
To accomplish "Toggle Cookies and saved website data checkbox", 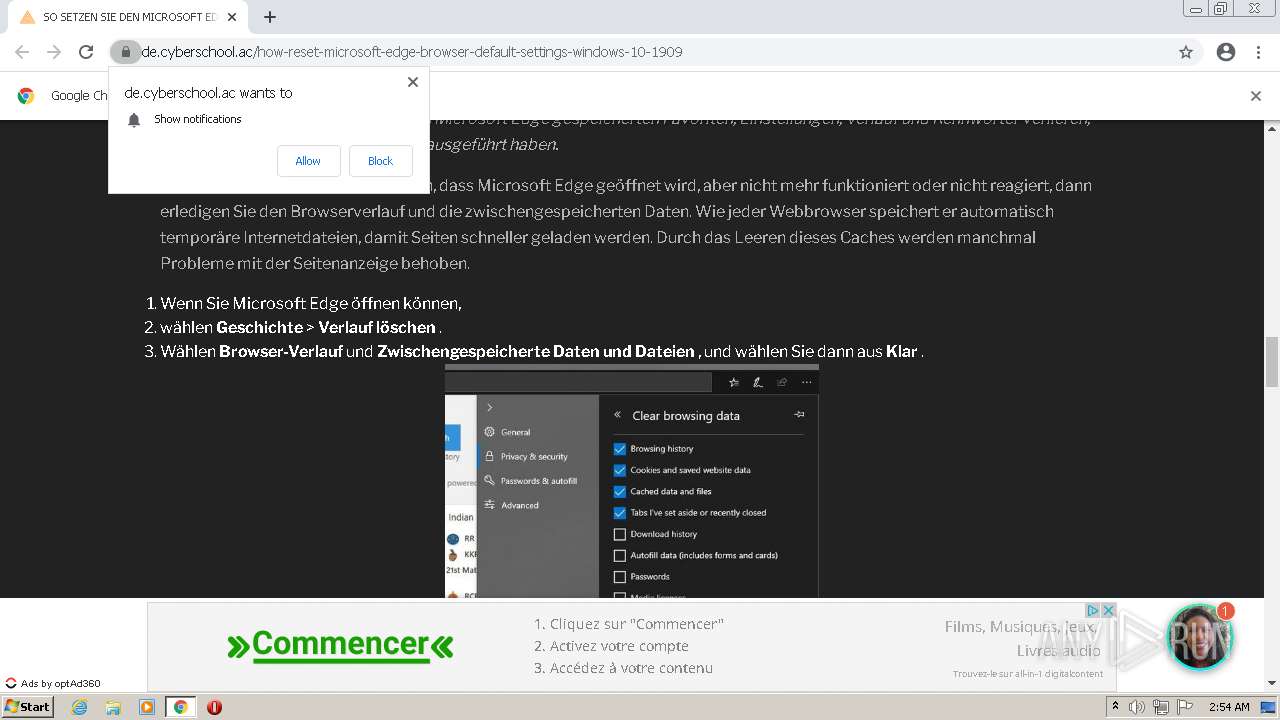I will pos(620,470).
